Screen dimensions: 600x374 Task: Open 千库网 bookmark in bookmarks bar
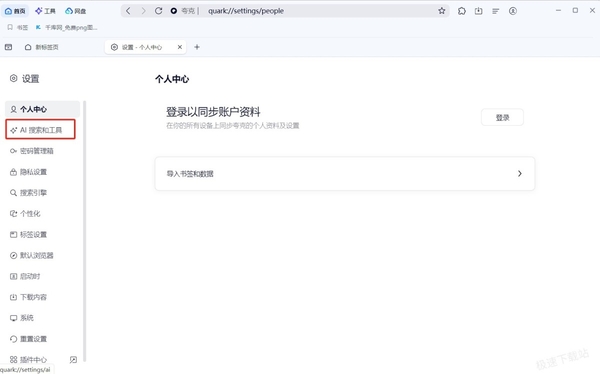coord(67,27)
